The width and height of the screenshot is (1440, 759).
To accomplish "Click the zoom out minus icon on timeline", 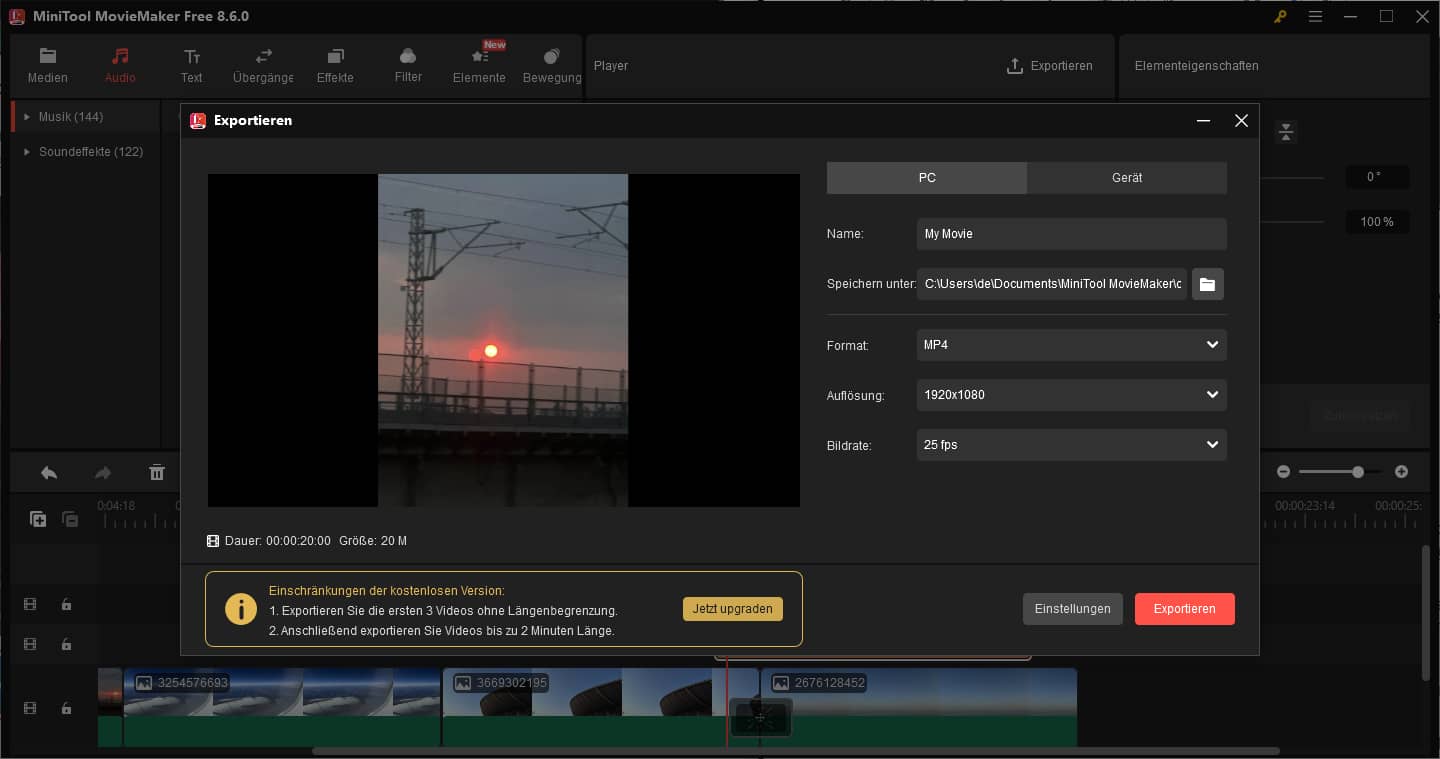I will tap(1283, 472).
